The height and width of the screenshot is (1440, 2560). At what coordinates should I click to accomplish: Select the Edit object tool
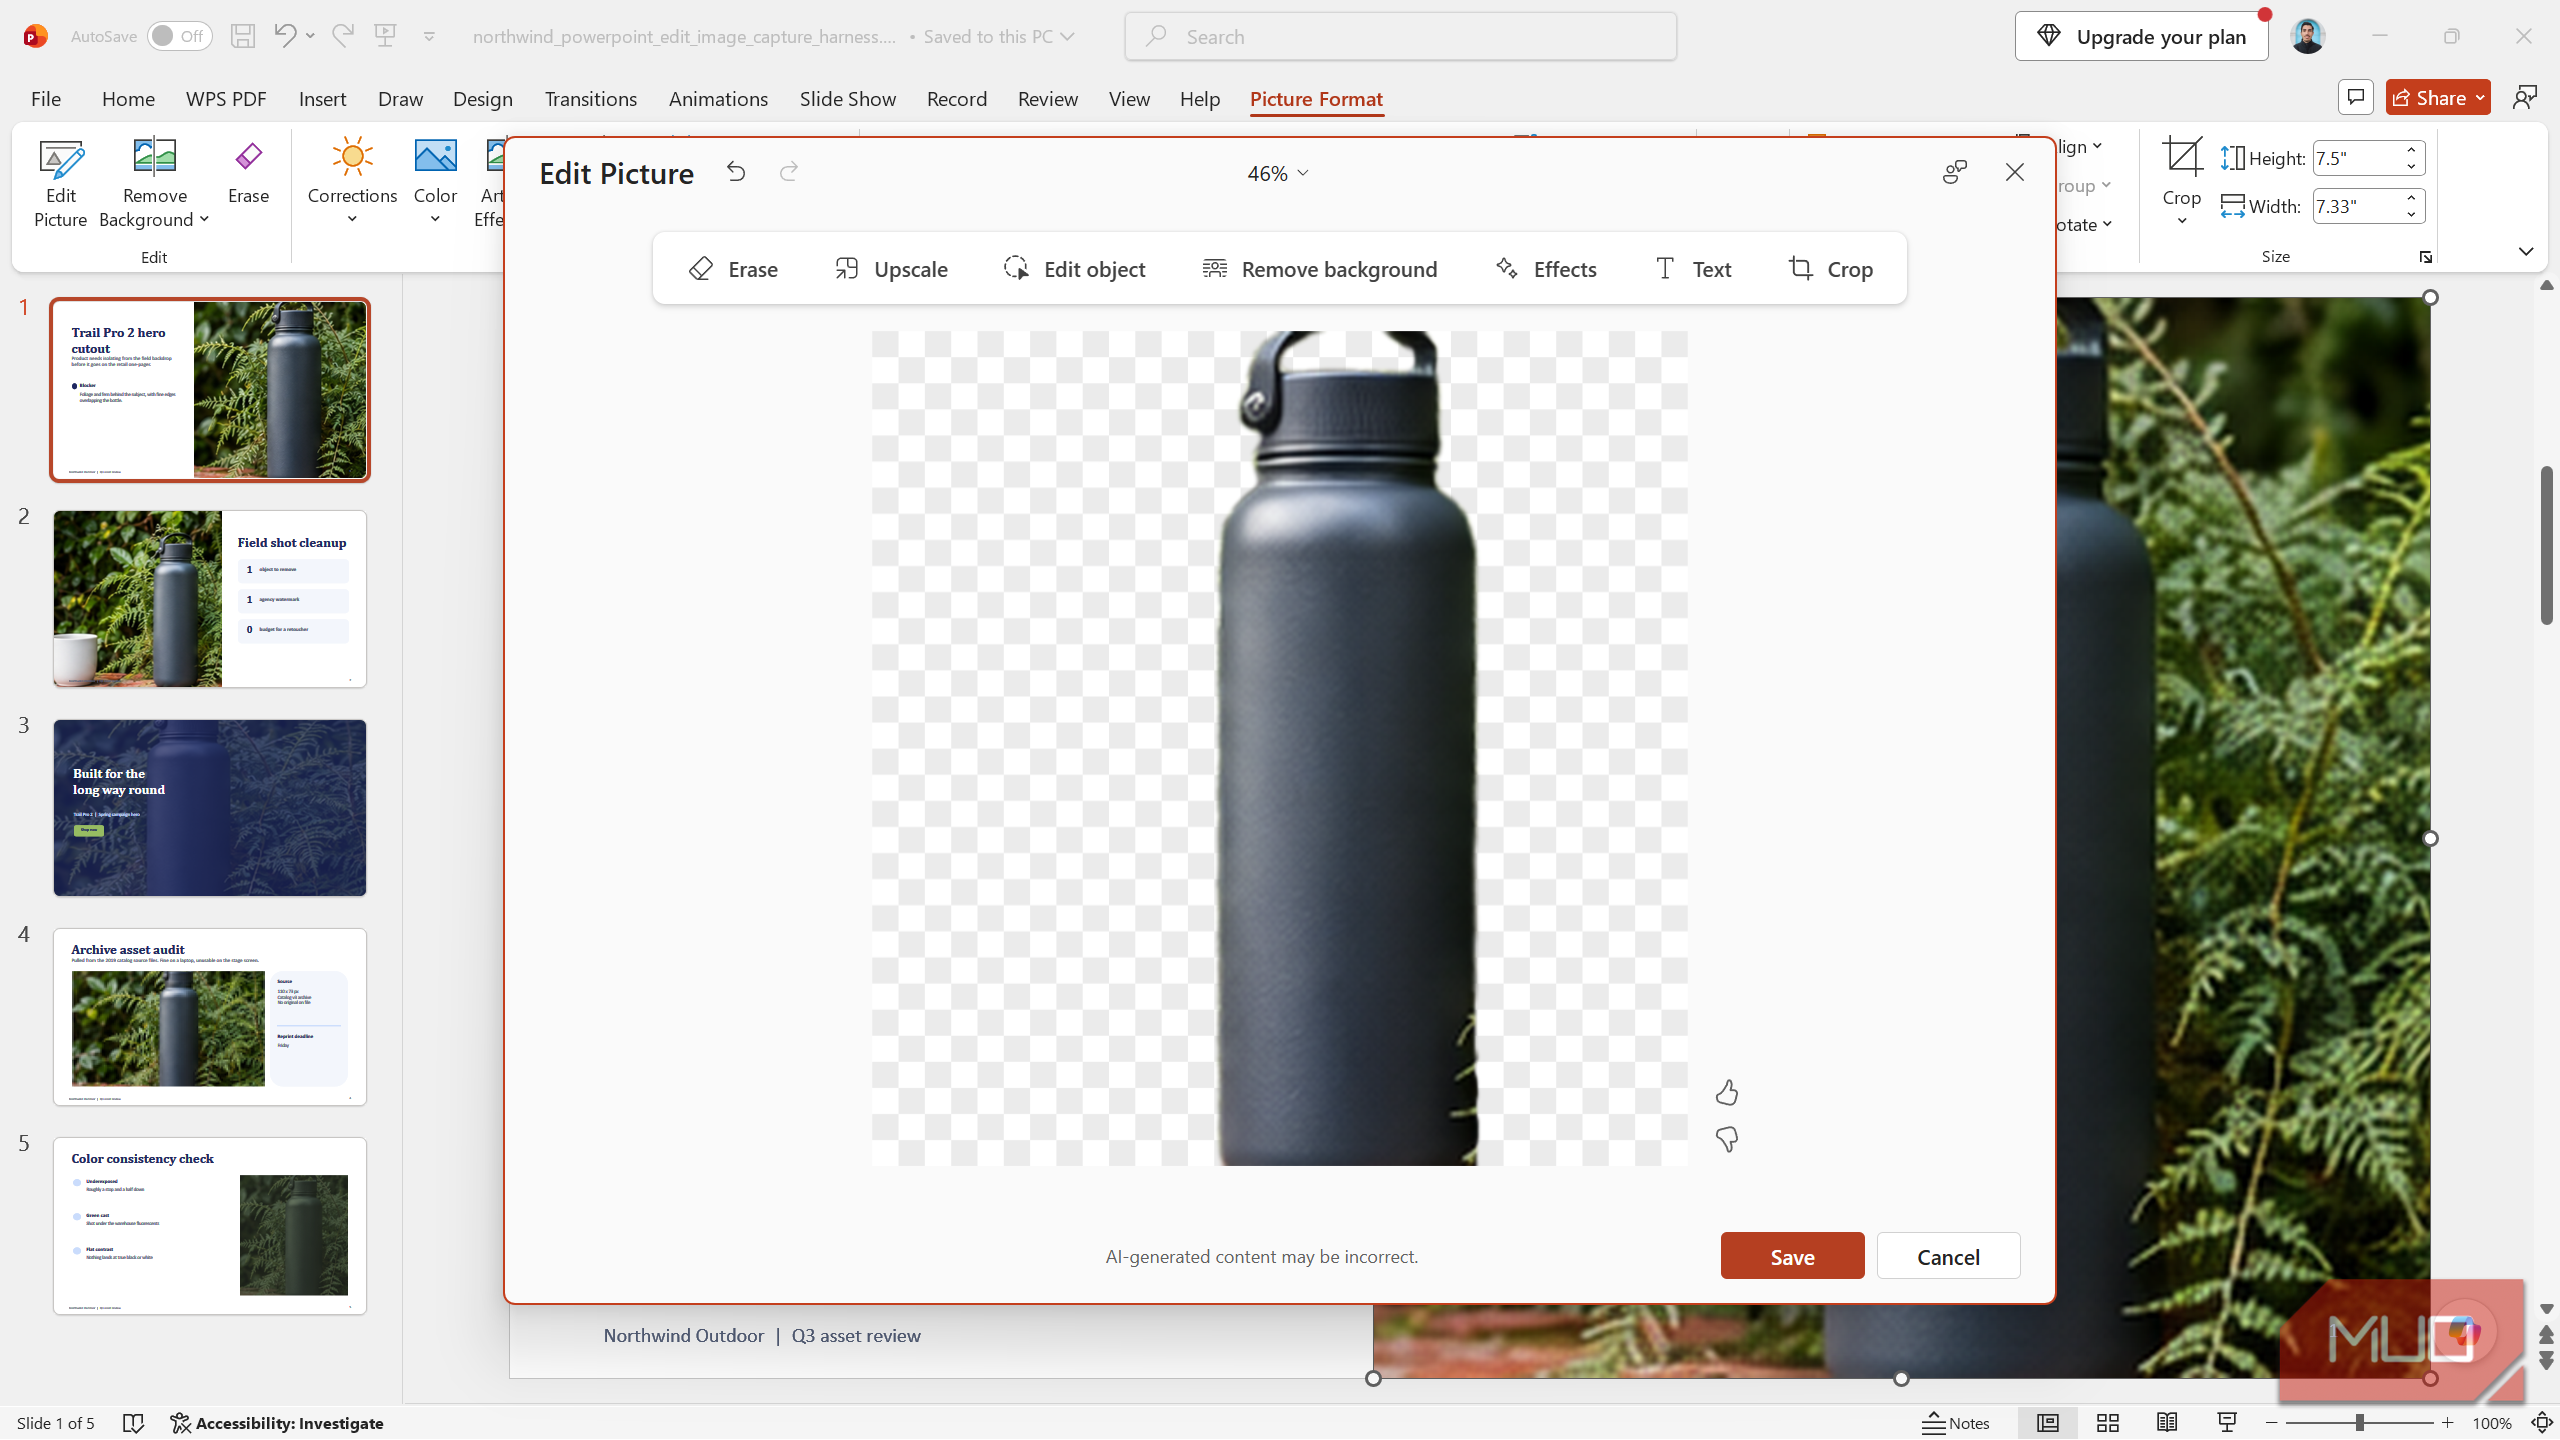(x=1074, y=269)
